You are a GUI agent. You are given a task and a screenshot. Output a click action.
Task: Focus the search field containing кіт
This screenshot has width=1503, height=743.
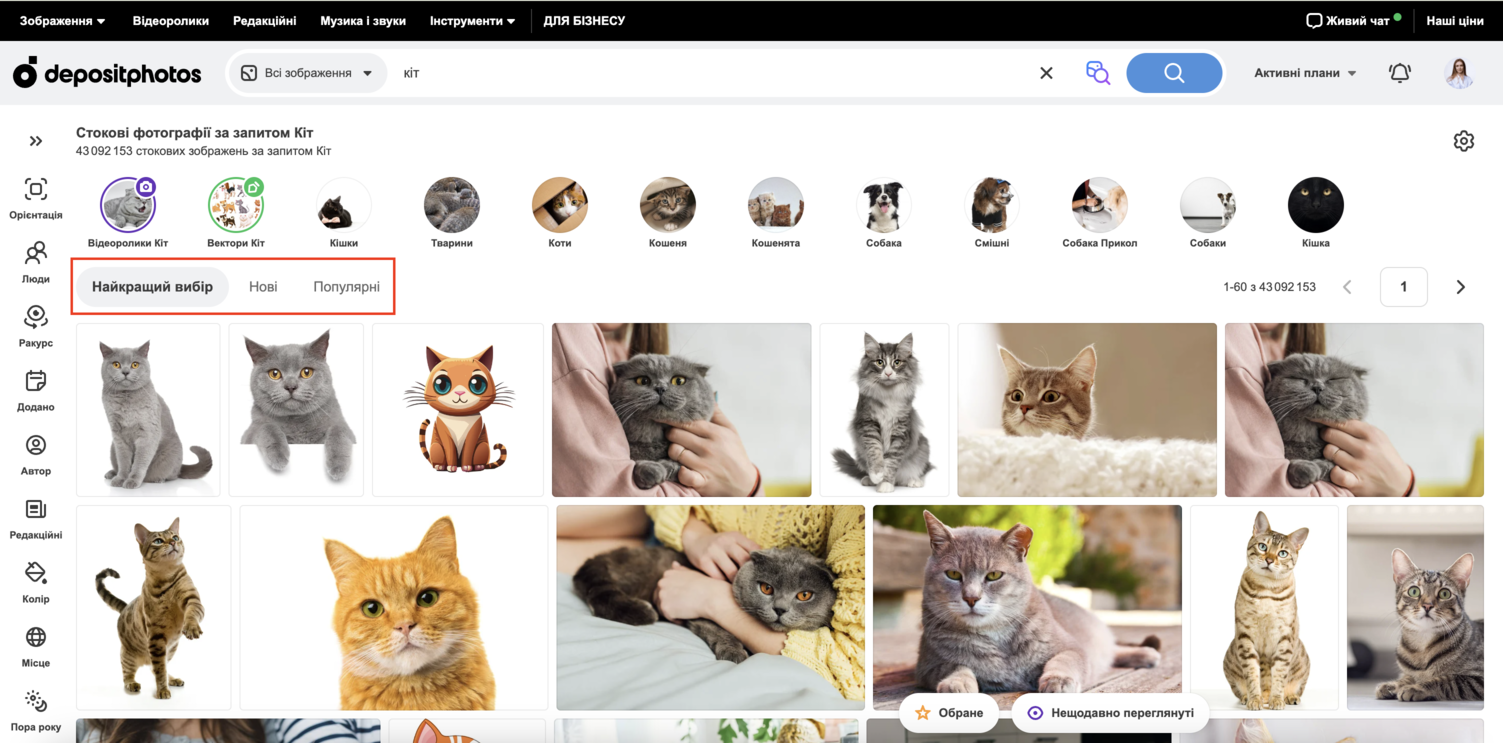(710, 73)
